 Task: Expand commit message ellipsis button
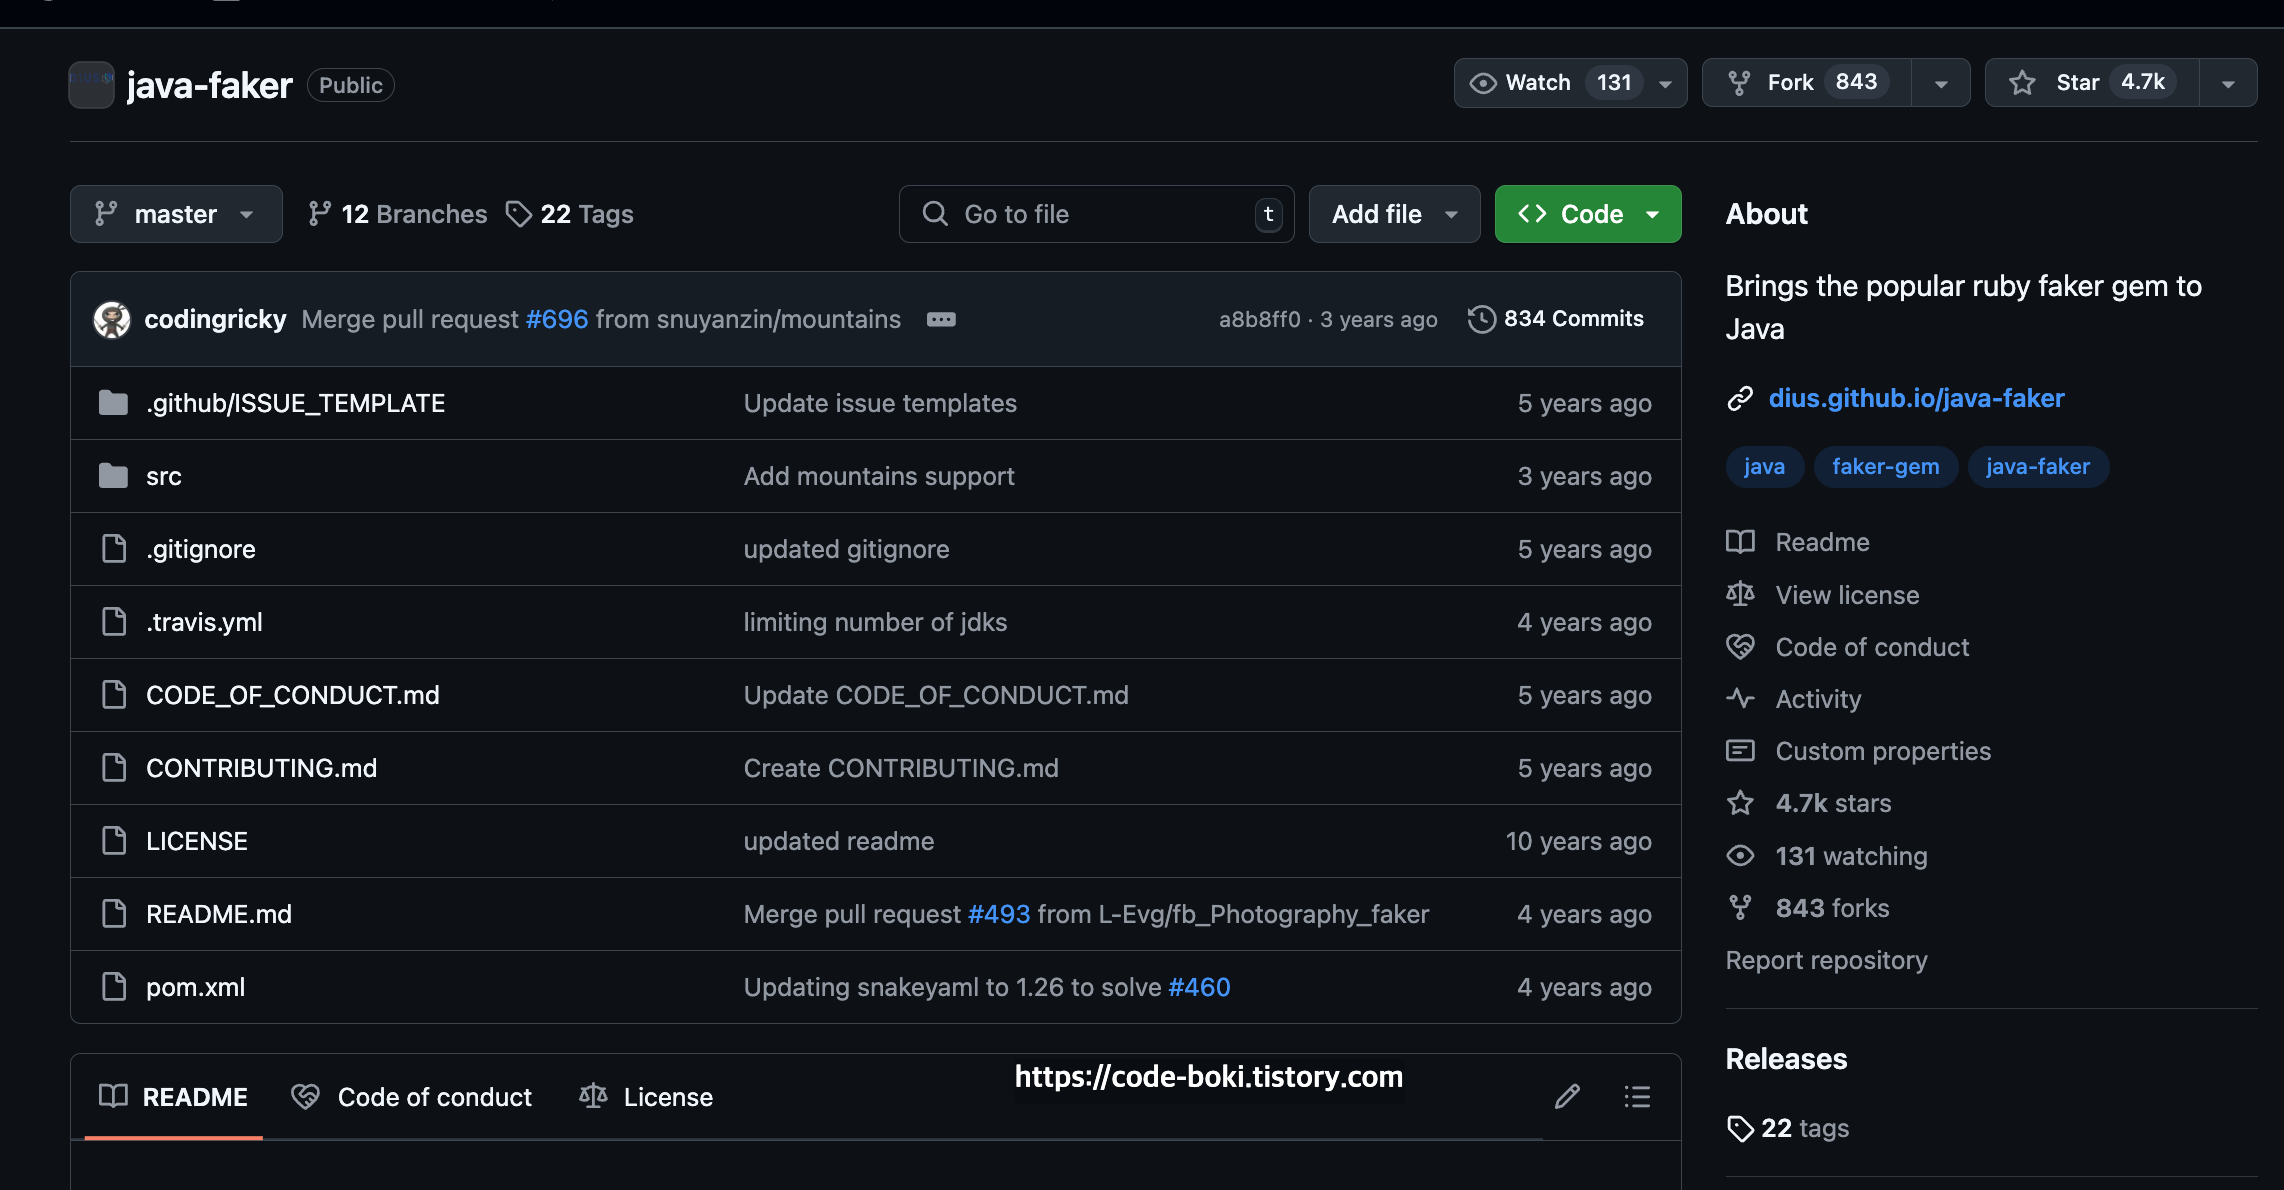point(941,319)
